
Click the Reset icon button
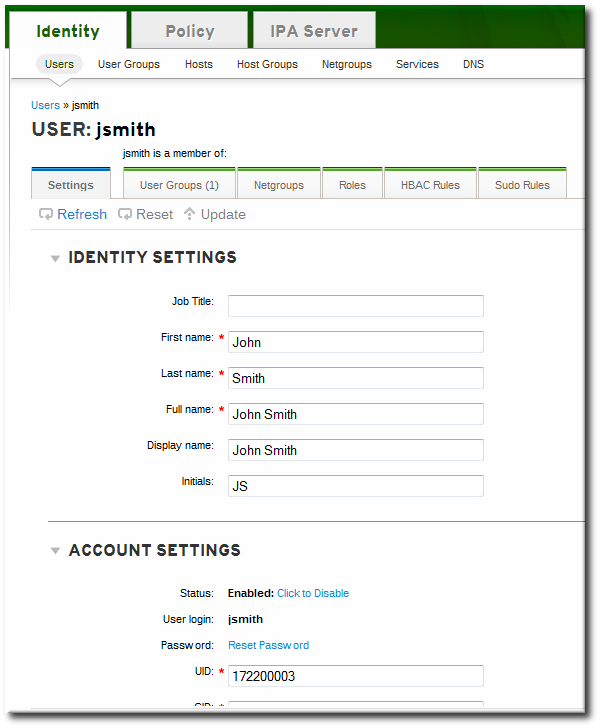125,214
